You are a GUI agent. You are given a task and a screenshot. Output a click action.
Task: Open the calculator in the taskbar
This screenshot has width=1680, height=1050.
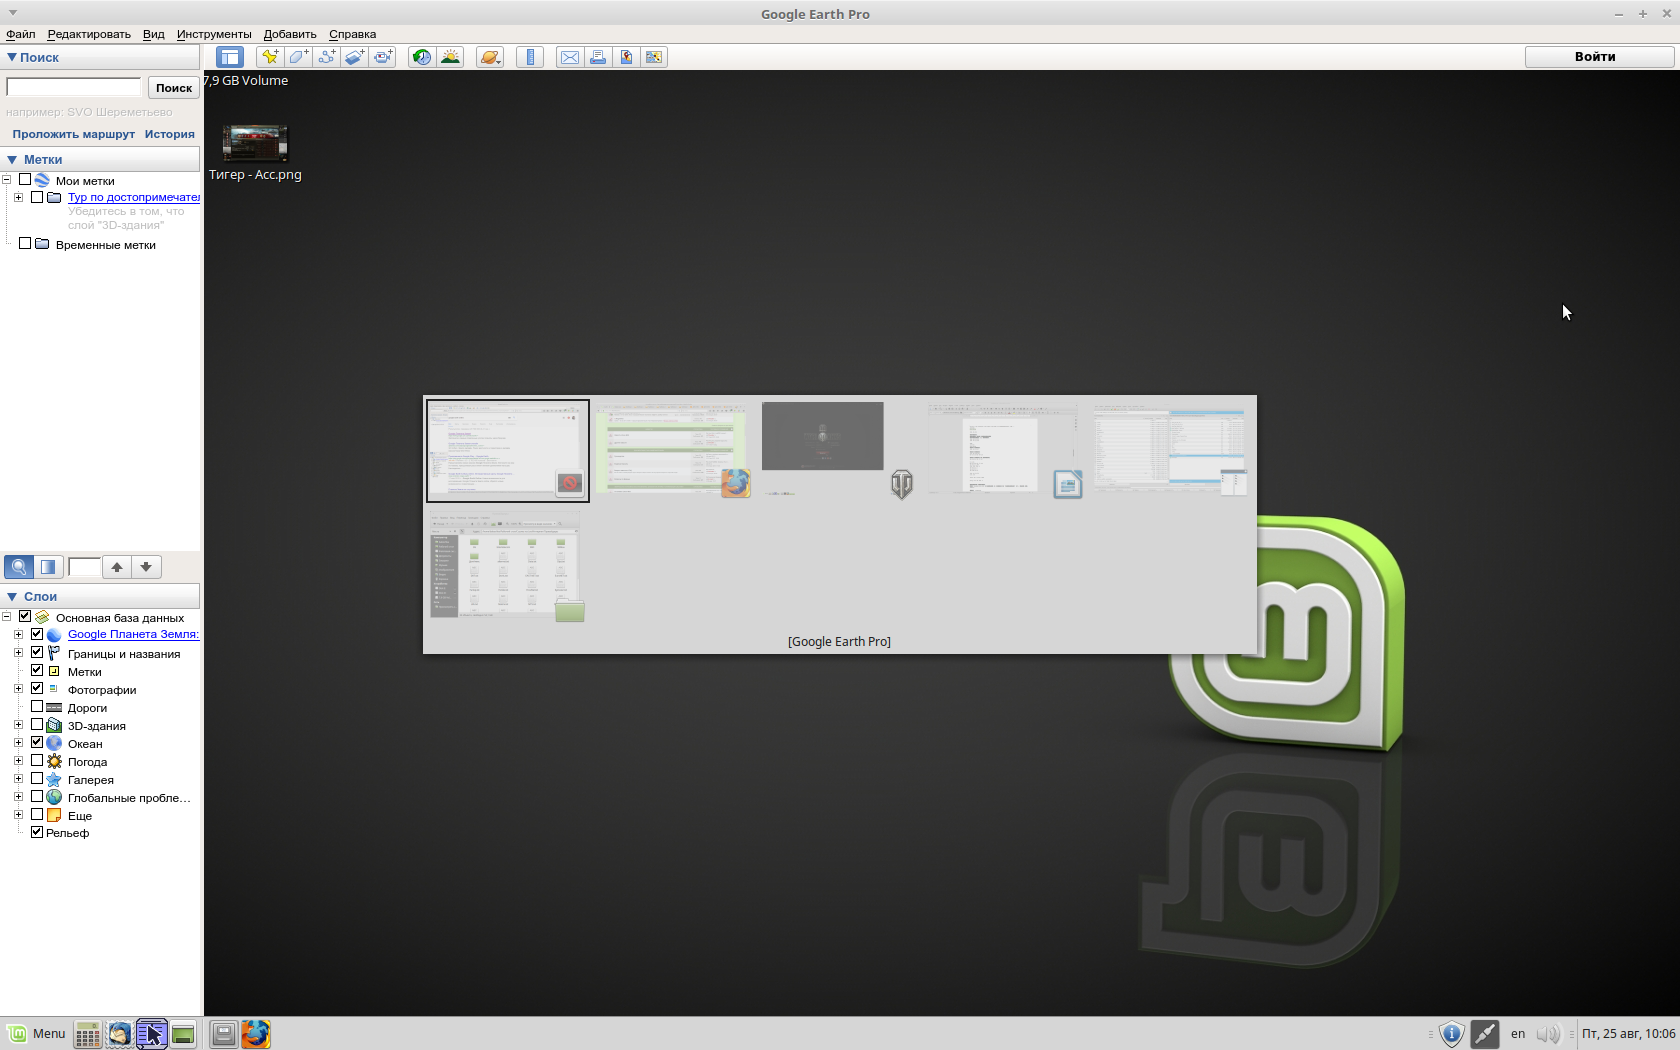click(x=87, y=1034)
